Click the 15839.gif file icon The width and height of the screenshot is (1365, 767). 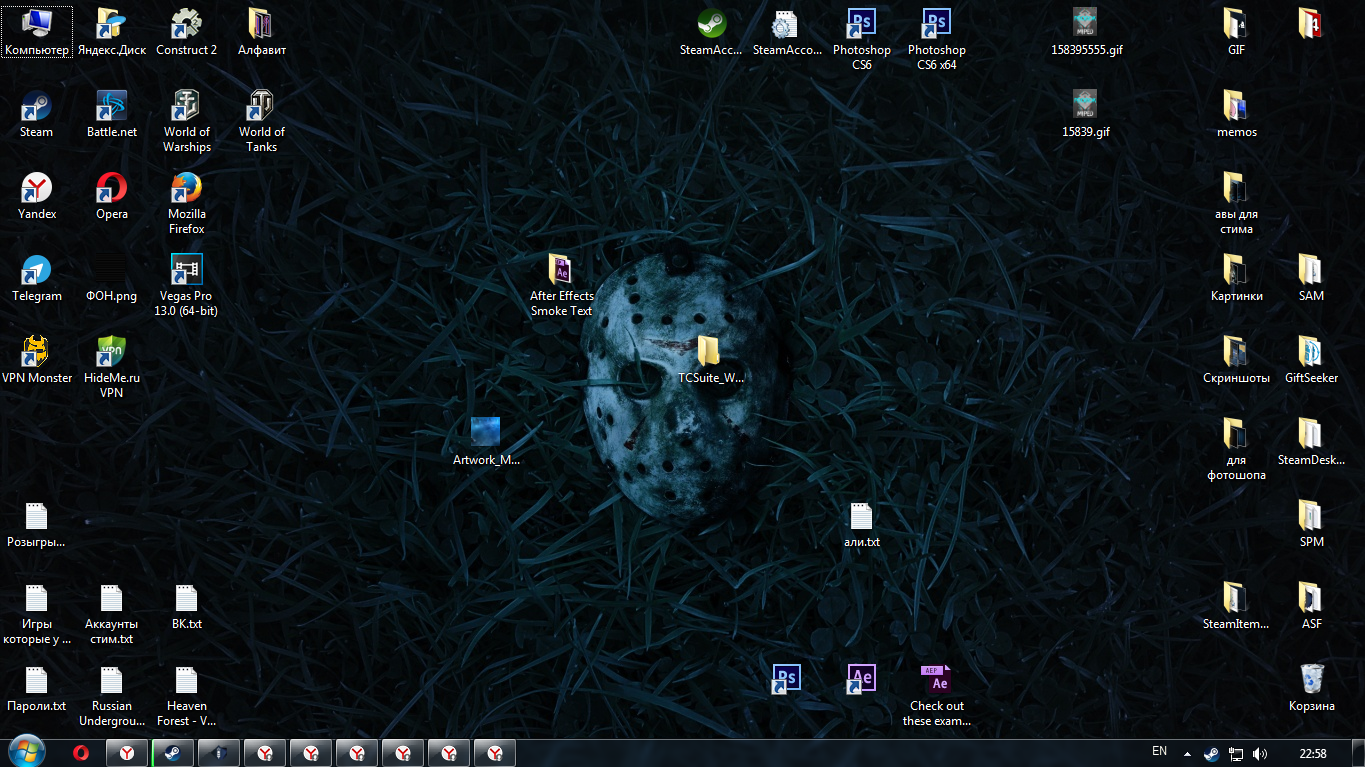click(x=1086, y=114)
